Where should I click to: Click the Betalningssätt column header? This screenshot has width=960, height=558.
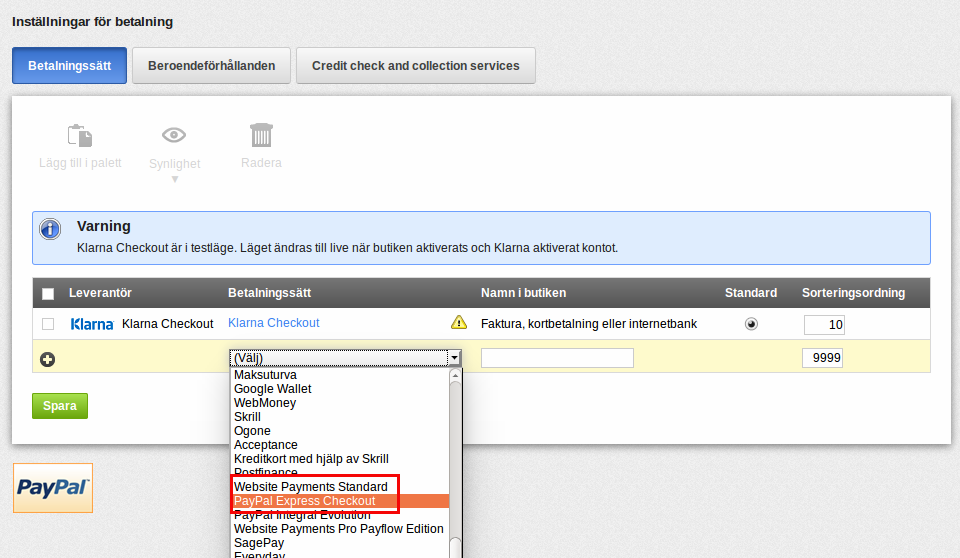269,293
